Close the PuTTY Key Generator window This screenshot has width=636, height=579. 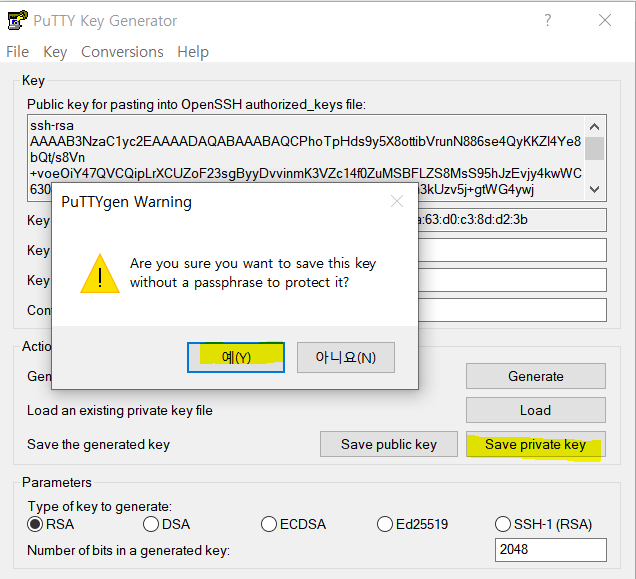pos(605,20)
